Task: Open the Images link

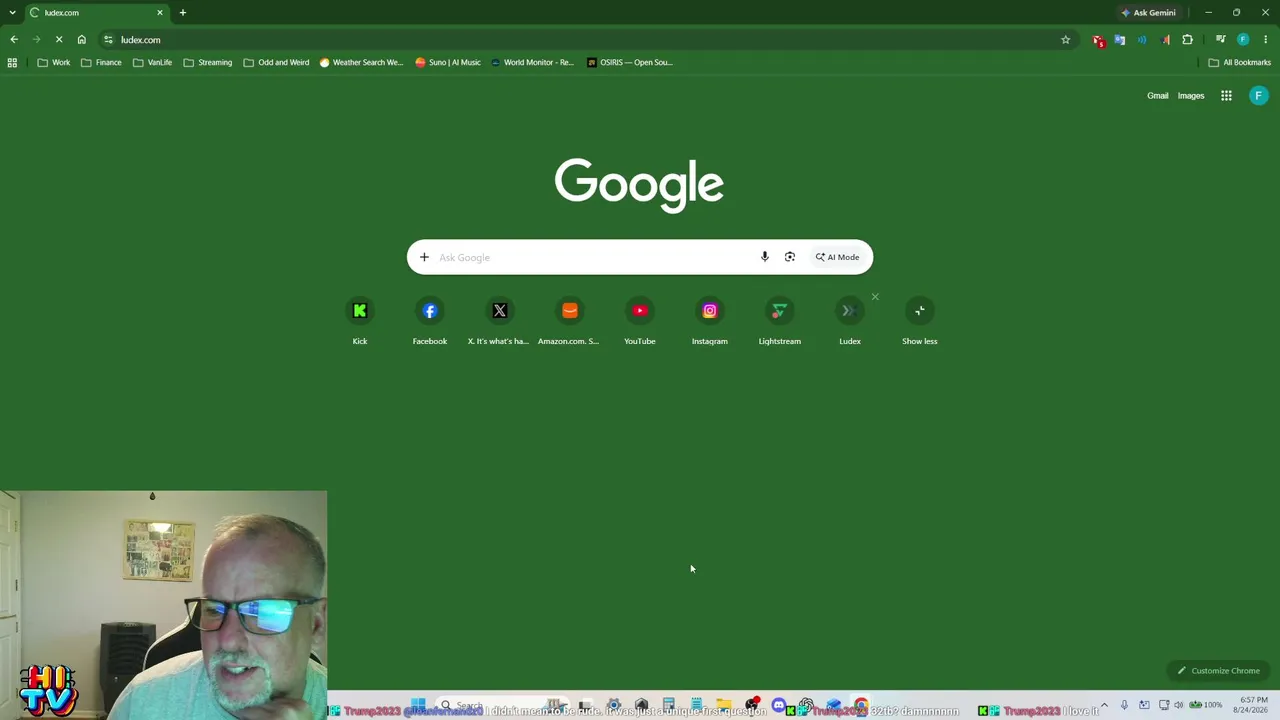Action: (1191, 96)
